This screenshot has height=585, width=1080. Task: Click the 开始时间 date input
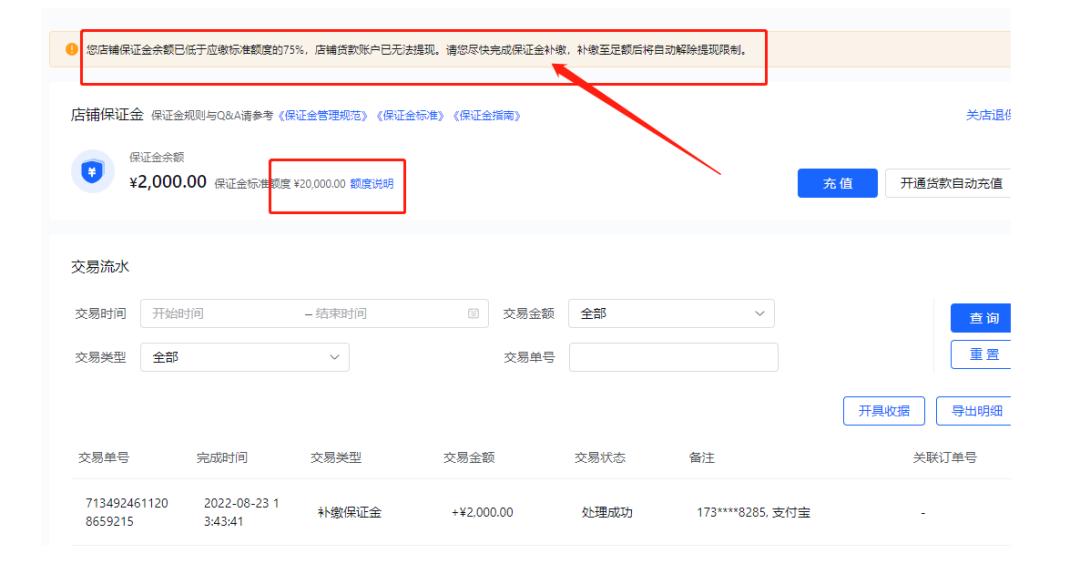coord(180,312)
